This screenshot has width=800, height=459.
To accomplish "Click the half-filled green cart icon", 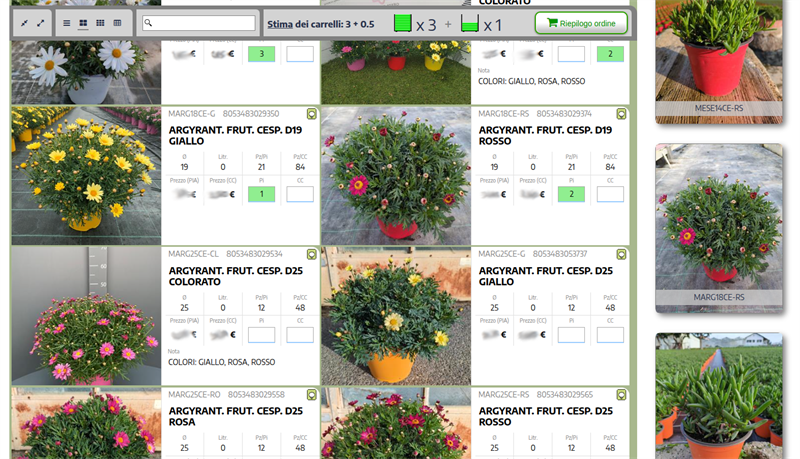I will point(470,23).
